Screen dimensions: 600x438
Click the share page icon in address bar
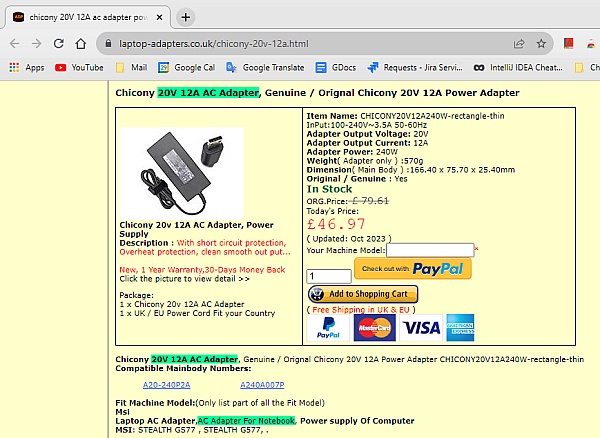(x=519, y=44)
